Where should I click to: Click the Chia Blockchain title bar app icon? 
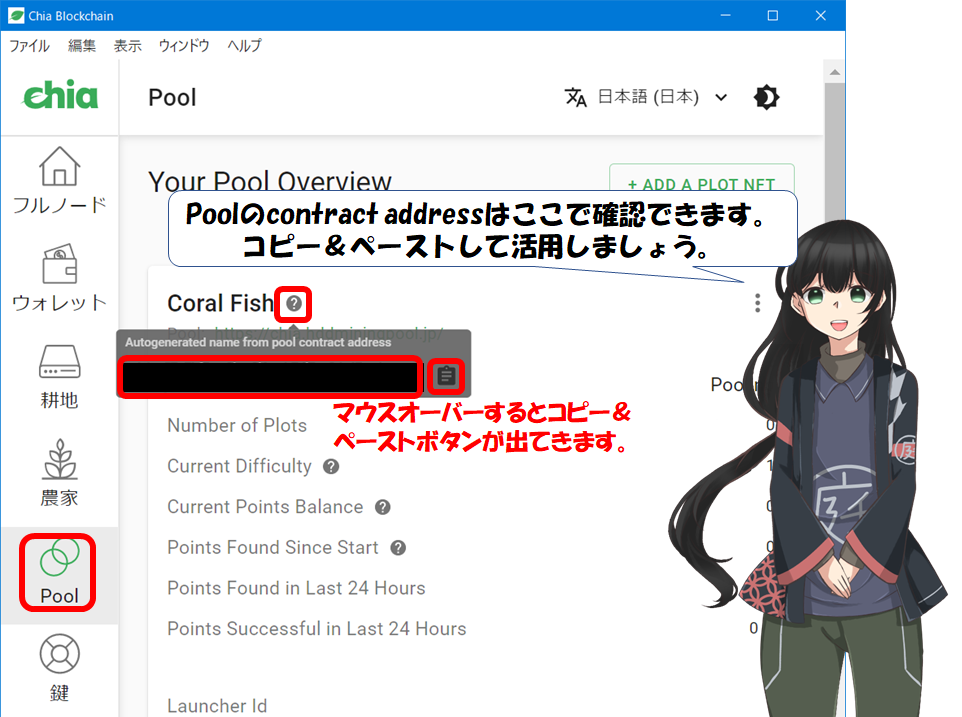[x=16, y=15]
